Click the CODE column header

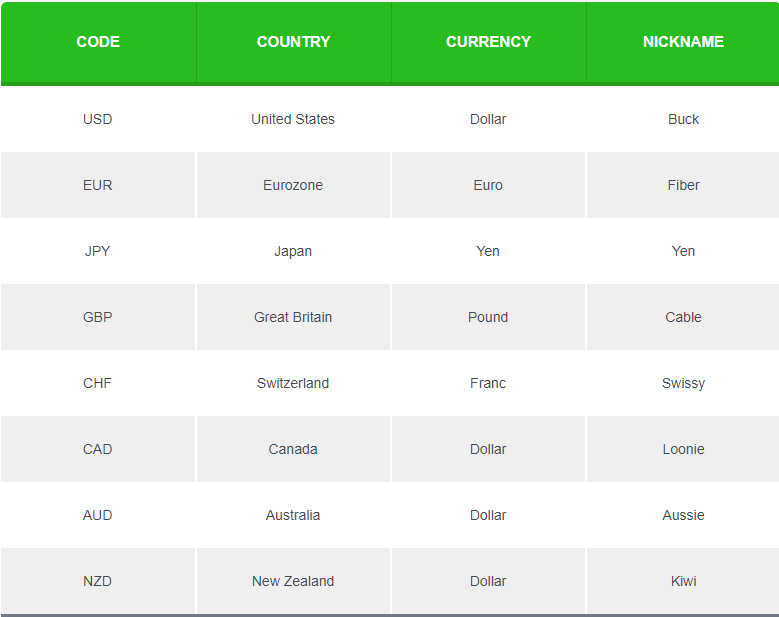coord(98,42)
